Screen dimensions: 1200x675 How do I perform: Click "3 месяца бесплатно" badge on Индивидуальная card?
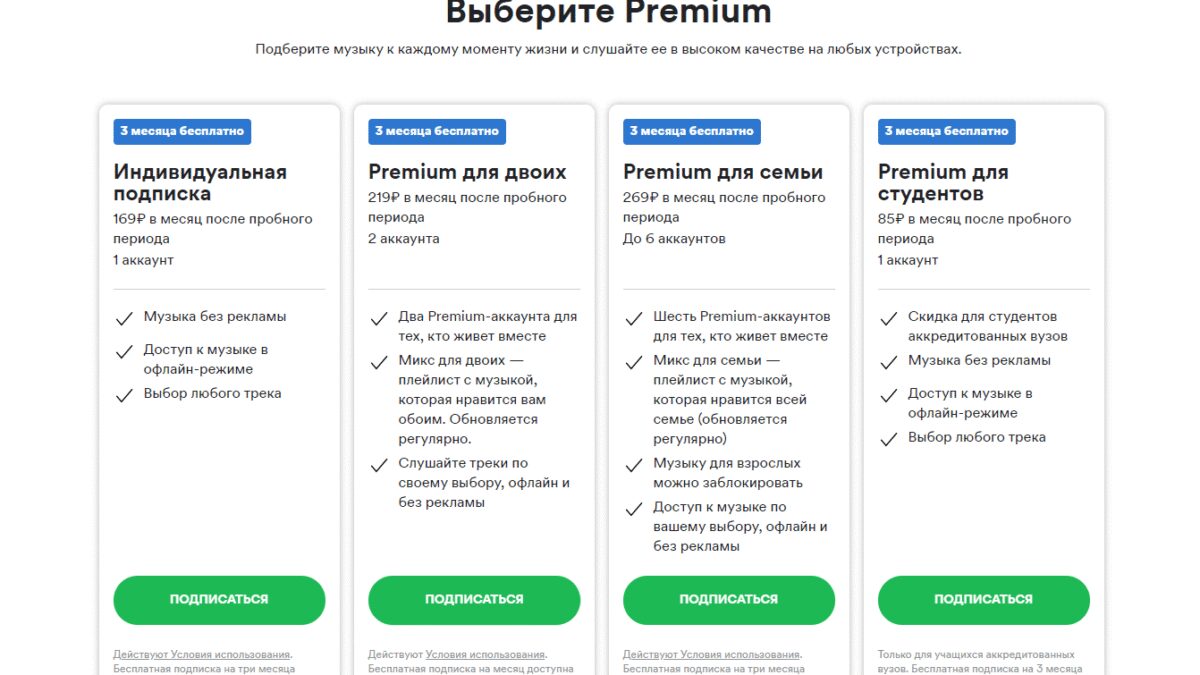(x=182, y=131)
